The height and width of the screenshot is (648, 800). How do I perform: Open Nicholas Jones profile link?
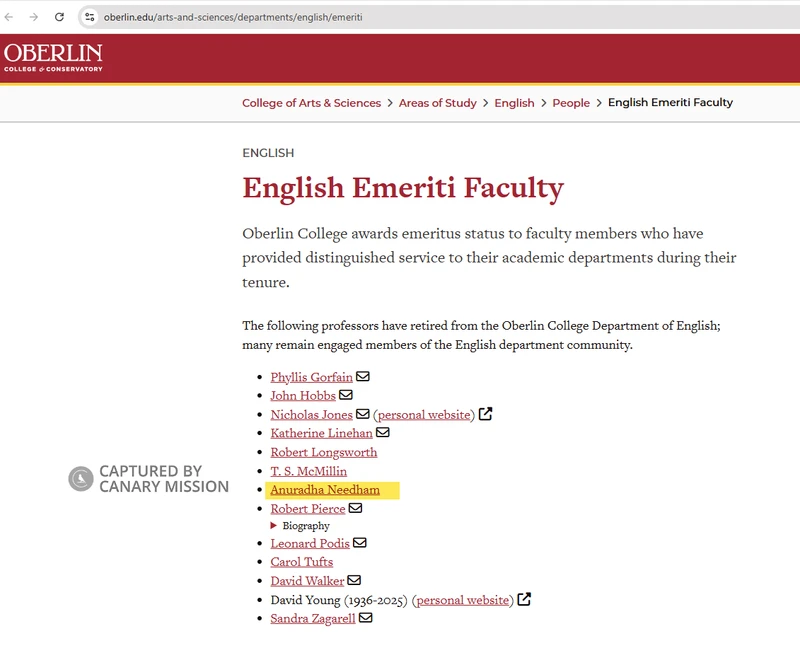[x=311, y=414]
